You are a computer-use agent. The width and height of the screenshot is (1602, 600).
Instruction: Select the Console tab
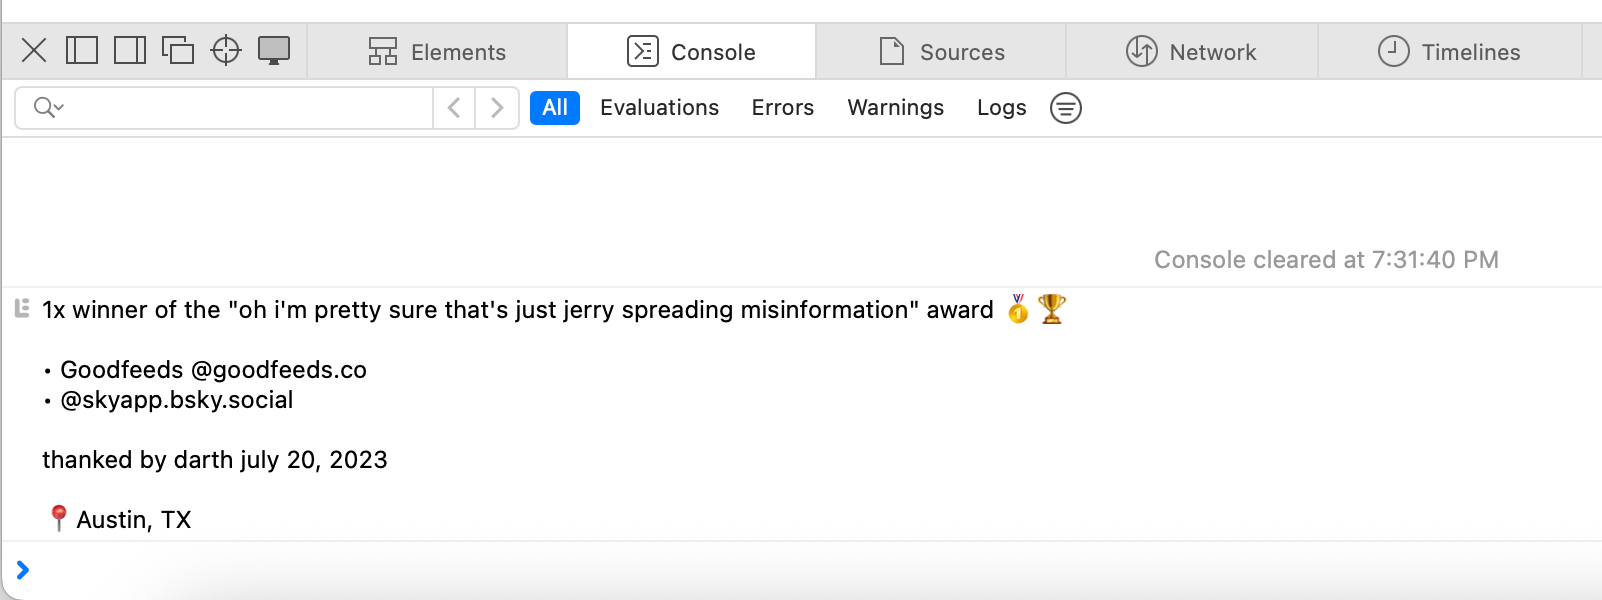pos(692,52)
